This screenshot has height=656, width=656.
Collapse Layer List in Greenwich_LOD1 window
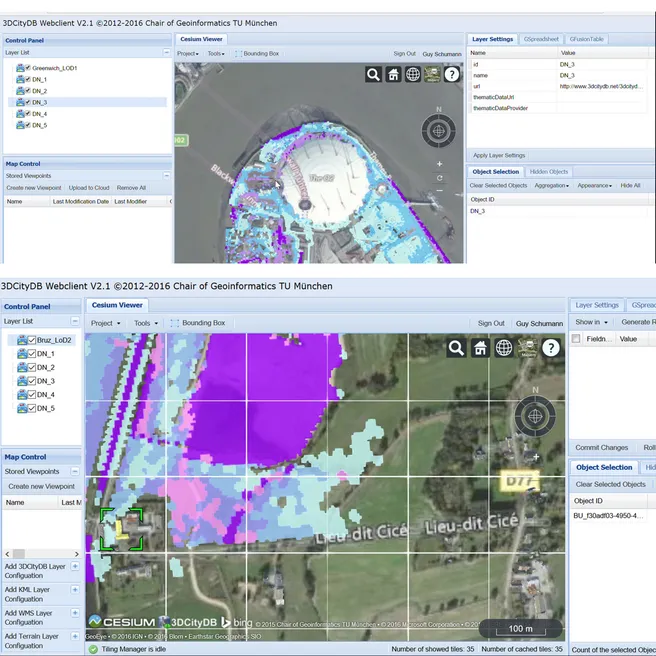coord(167,52)
